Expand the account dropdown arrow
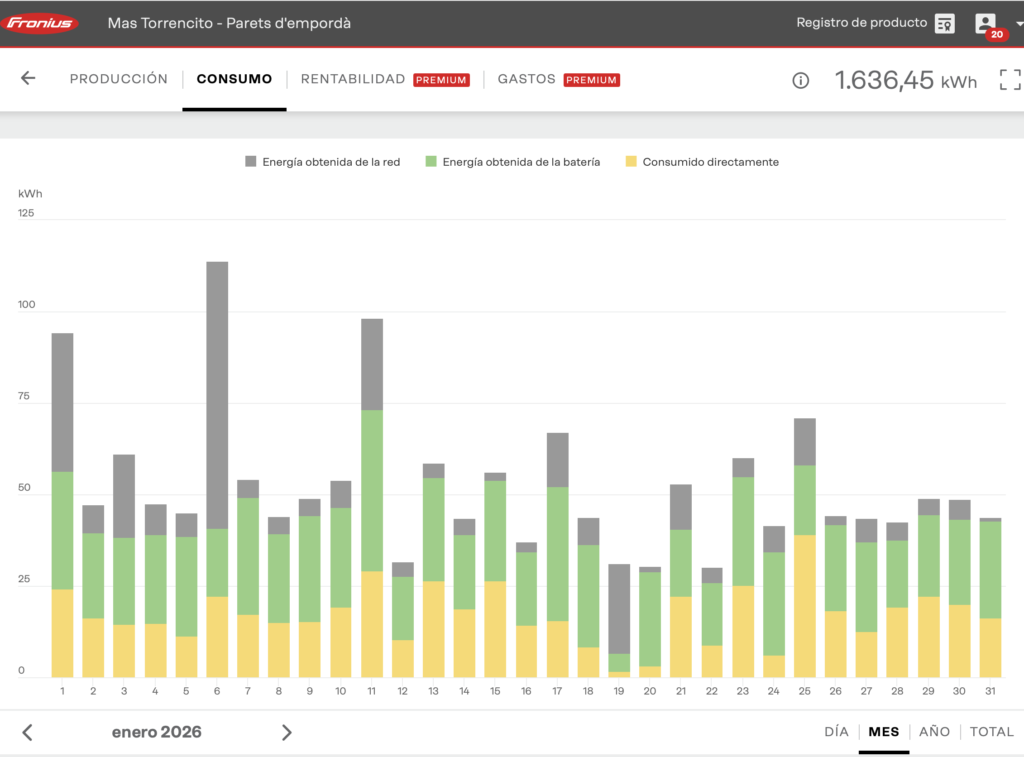1024x757 pixels. [1018, 23]
